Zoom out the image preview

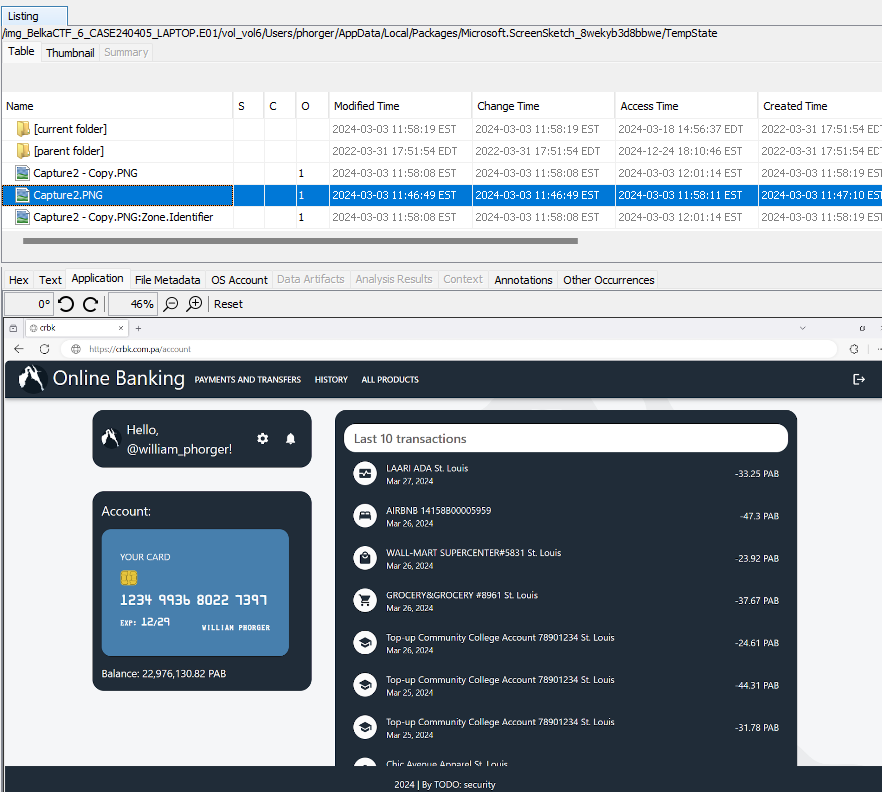click(170, 304)
